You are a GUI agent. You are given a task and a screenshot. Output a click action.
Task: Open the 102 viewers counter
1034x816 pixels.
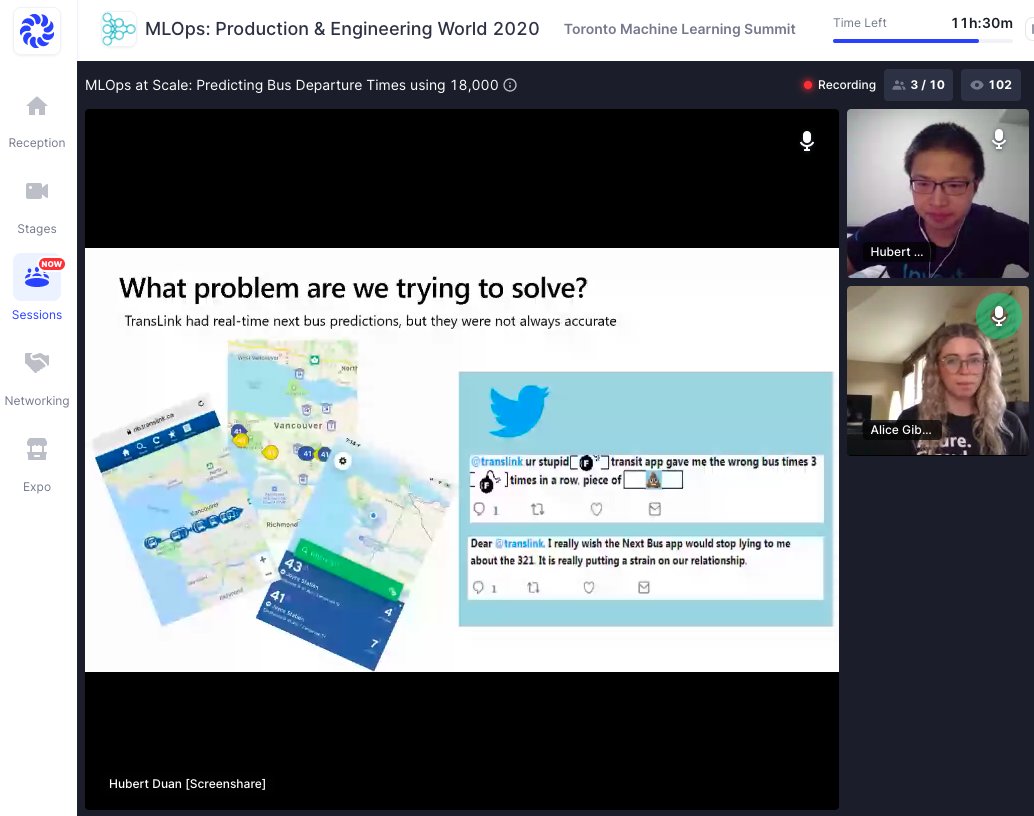[x=991, y=85]
